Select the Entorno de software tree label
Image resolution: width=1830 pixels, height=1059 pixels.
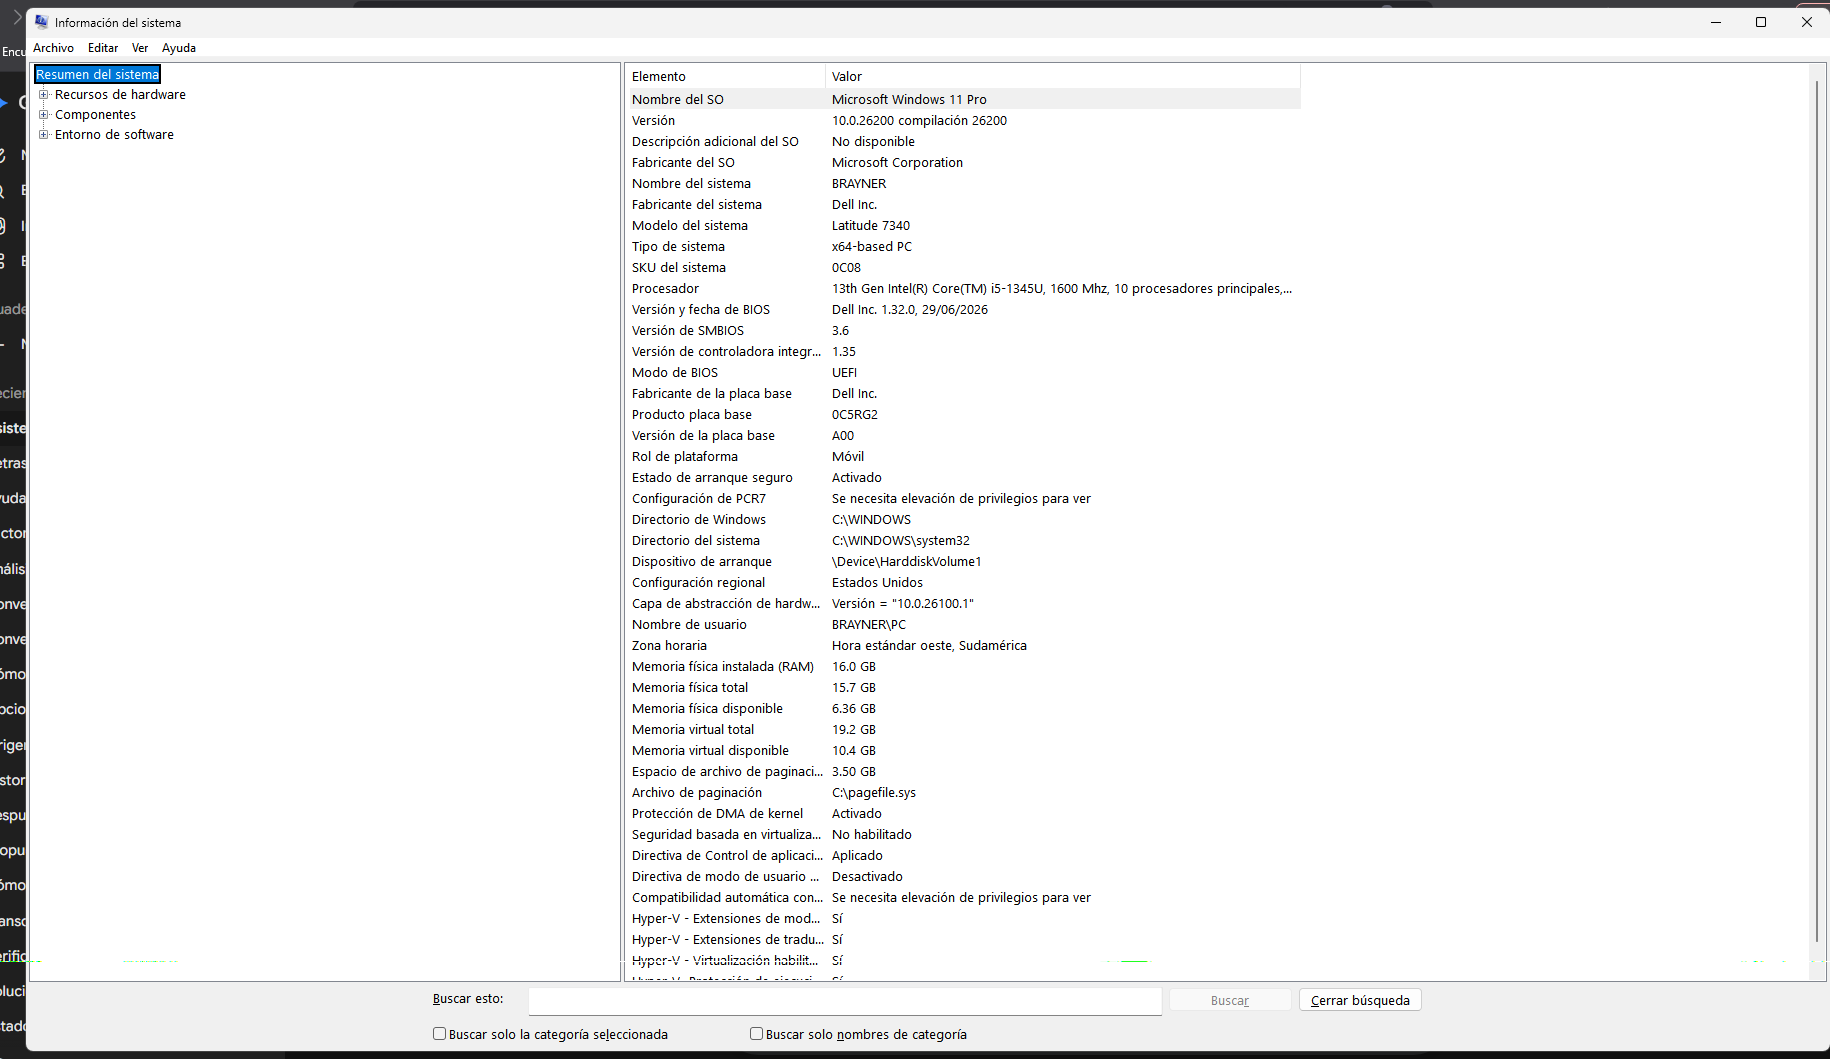(114, 135)
